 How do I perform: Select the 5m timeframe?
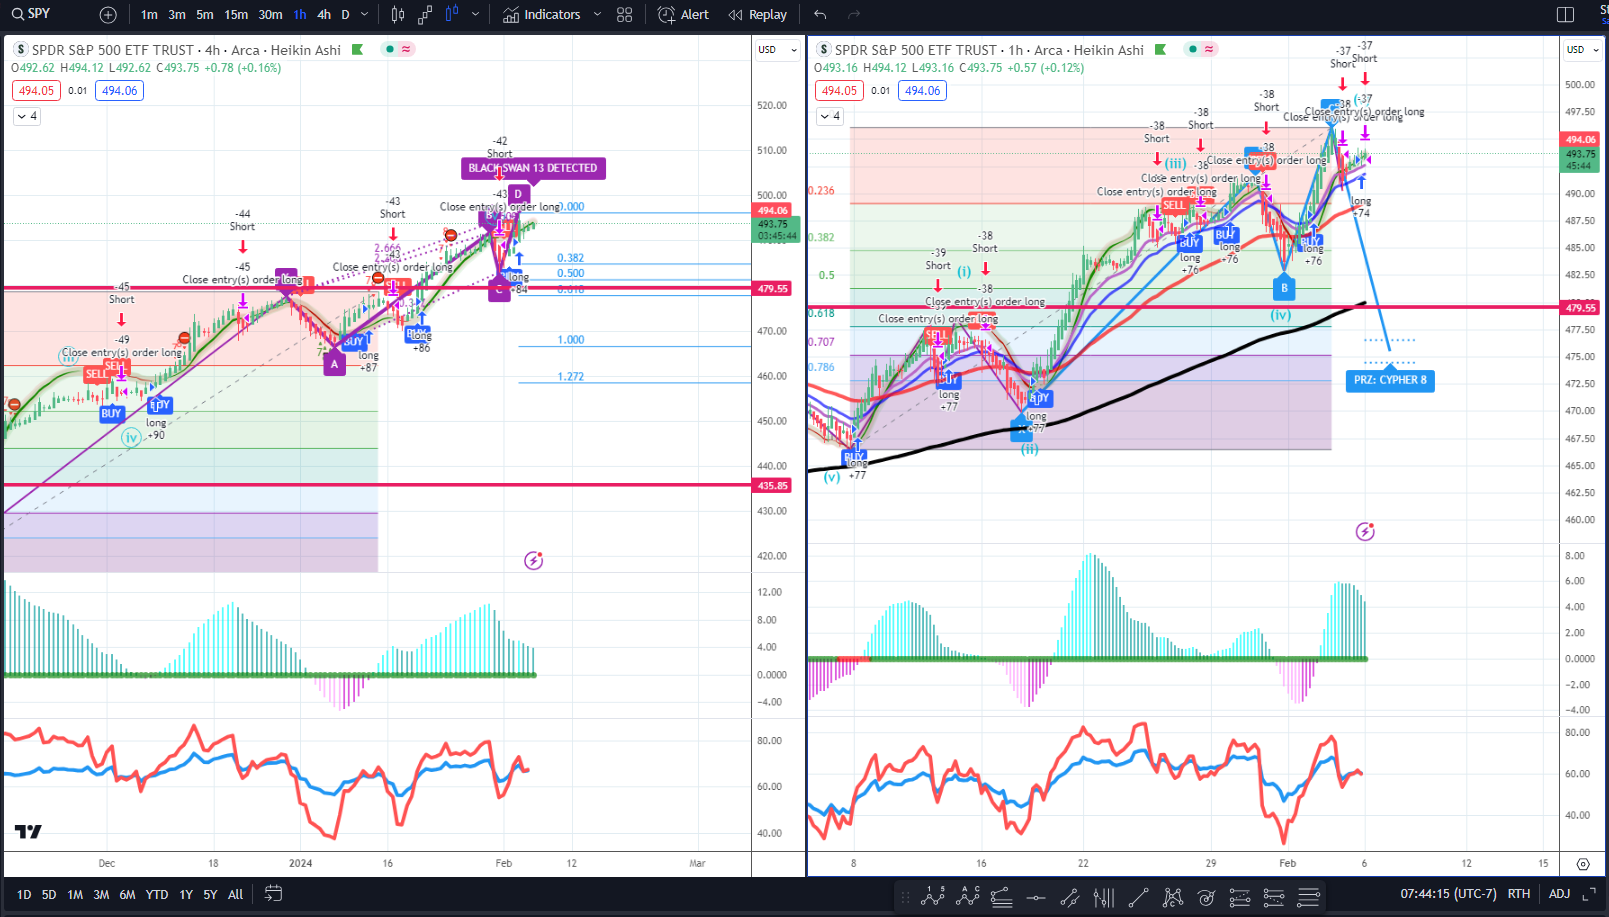pos(205,15)
